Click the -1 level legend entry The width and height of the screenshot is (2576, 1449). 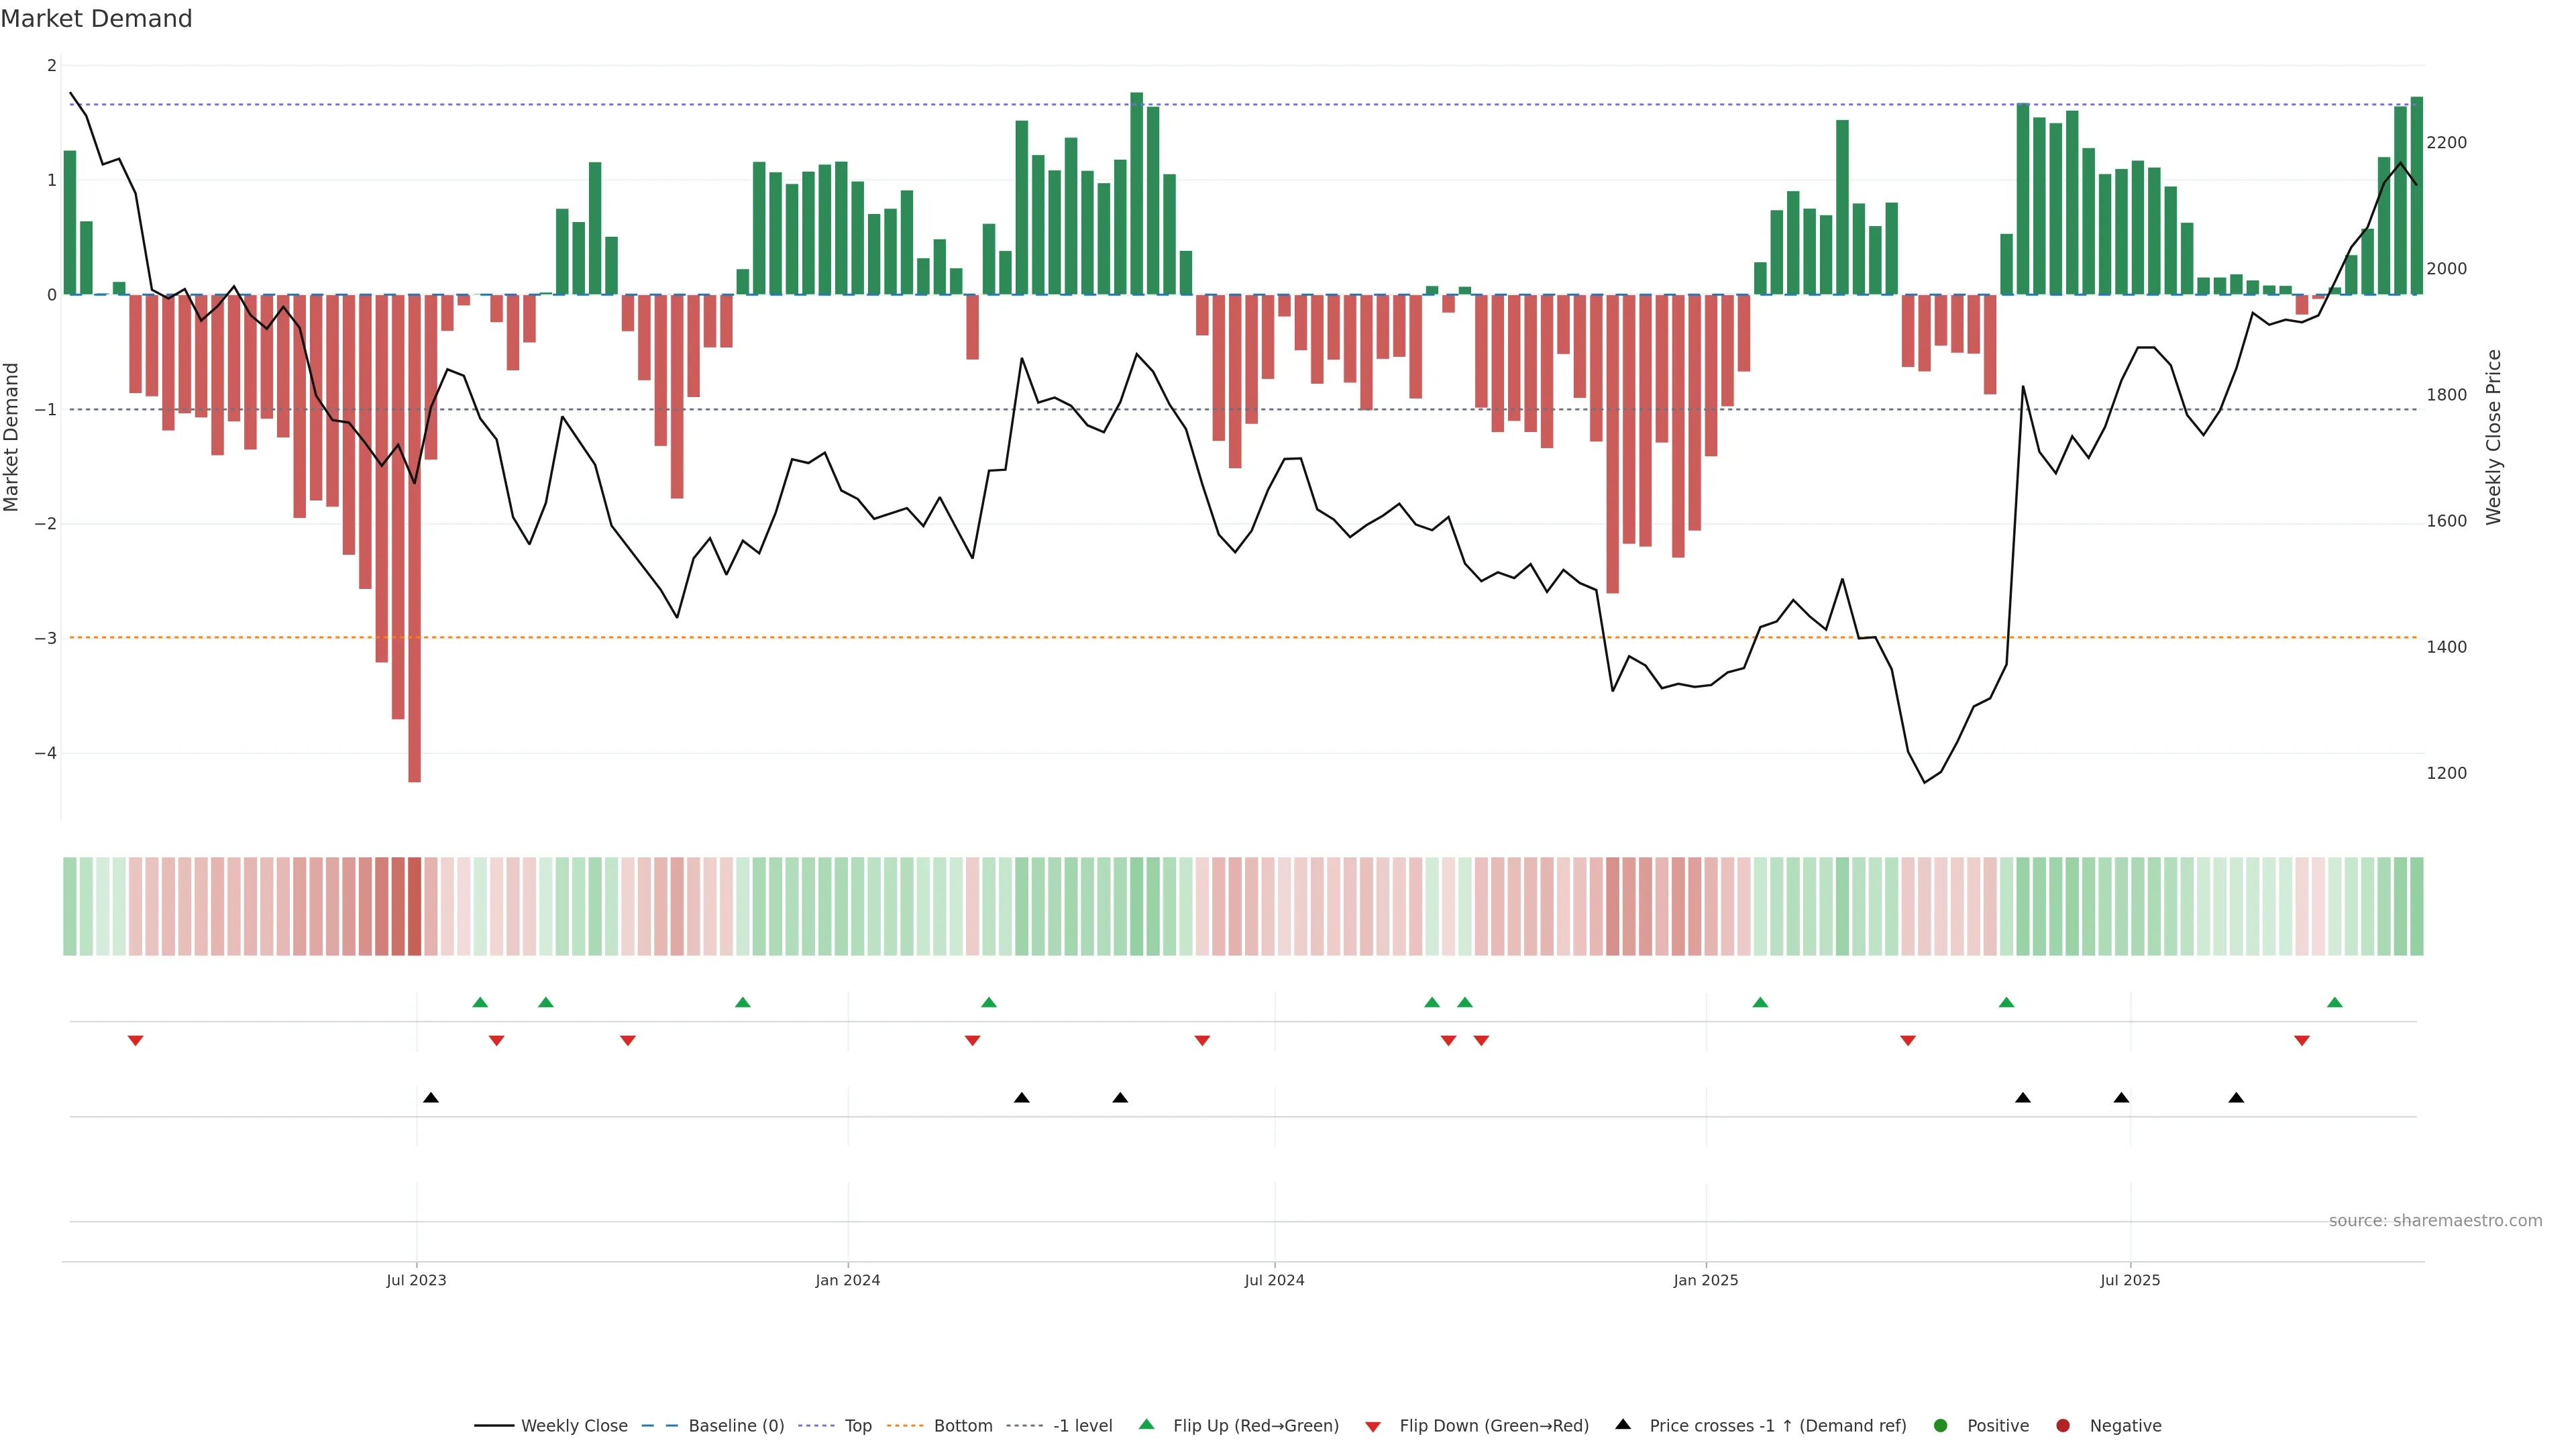coord(1082,1426)
